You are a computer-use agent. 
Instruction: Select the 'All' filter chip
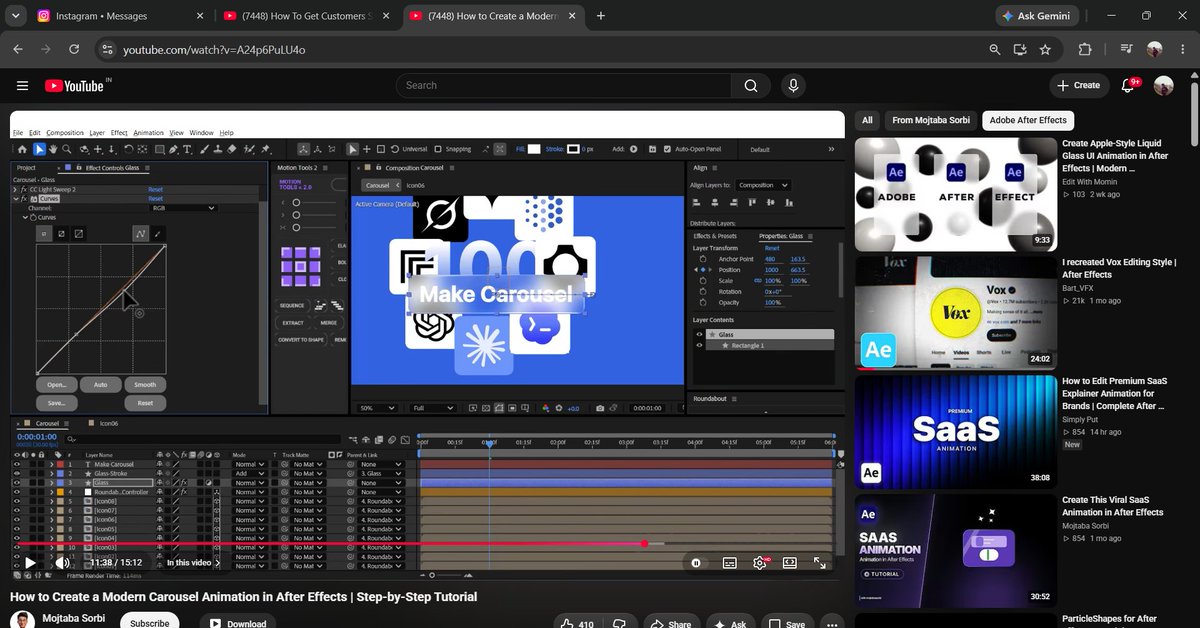point(867,120)
